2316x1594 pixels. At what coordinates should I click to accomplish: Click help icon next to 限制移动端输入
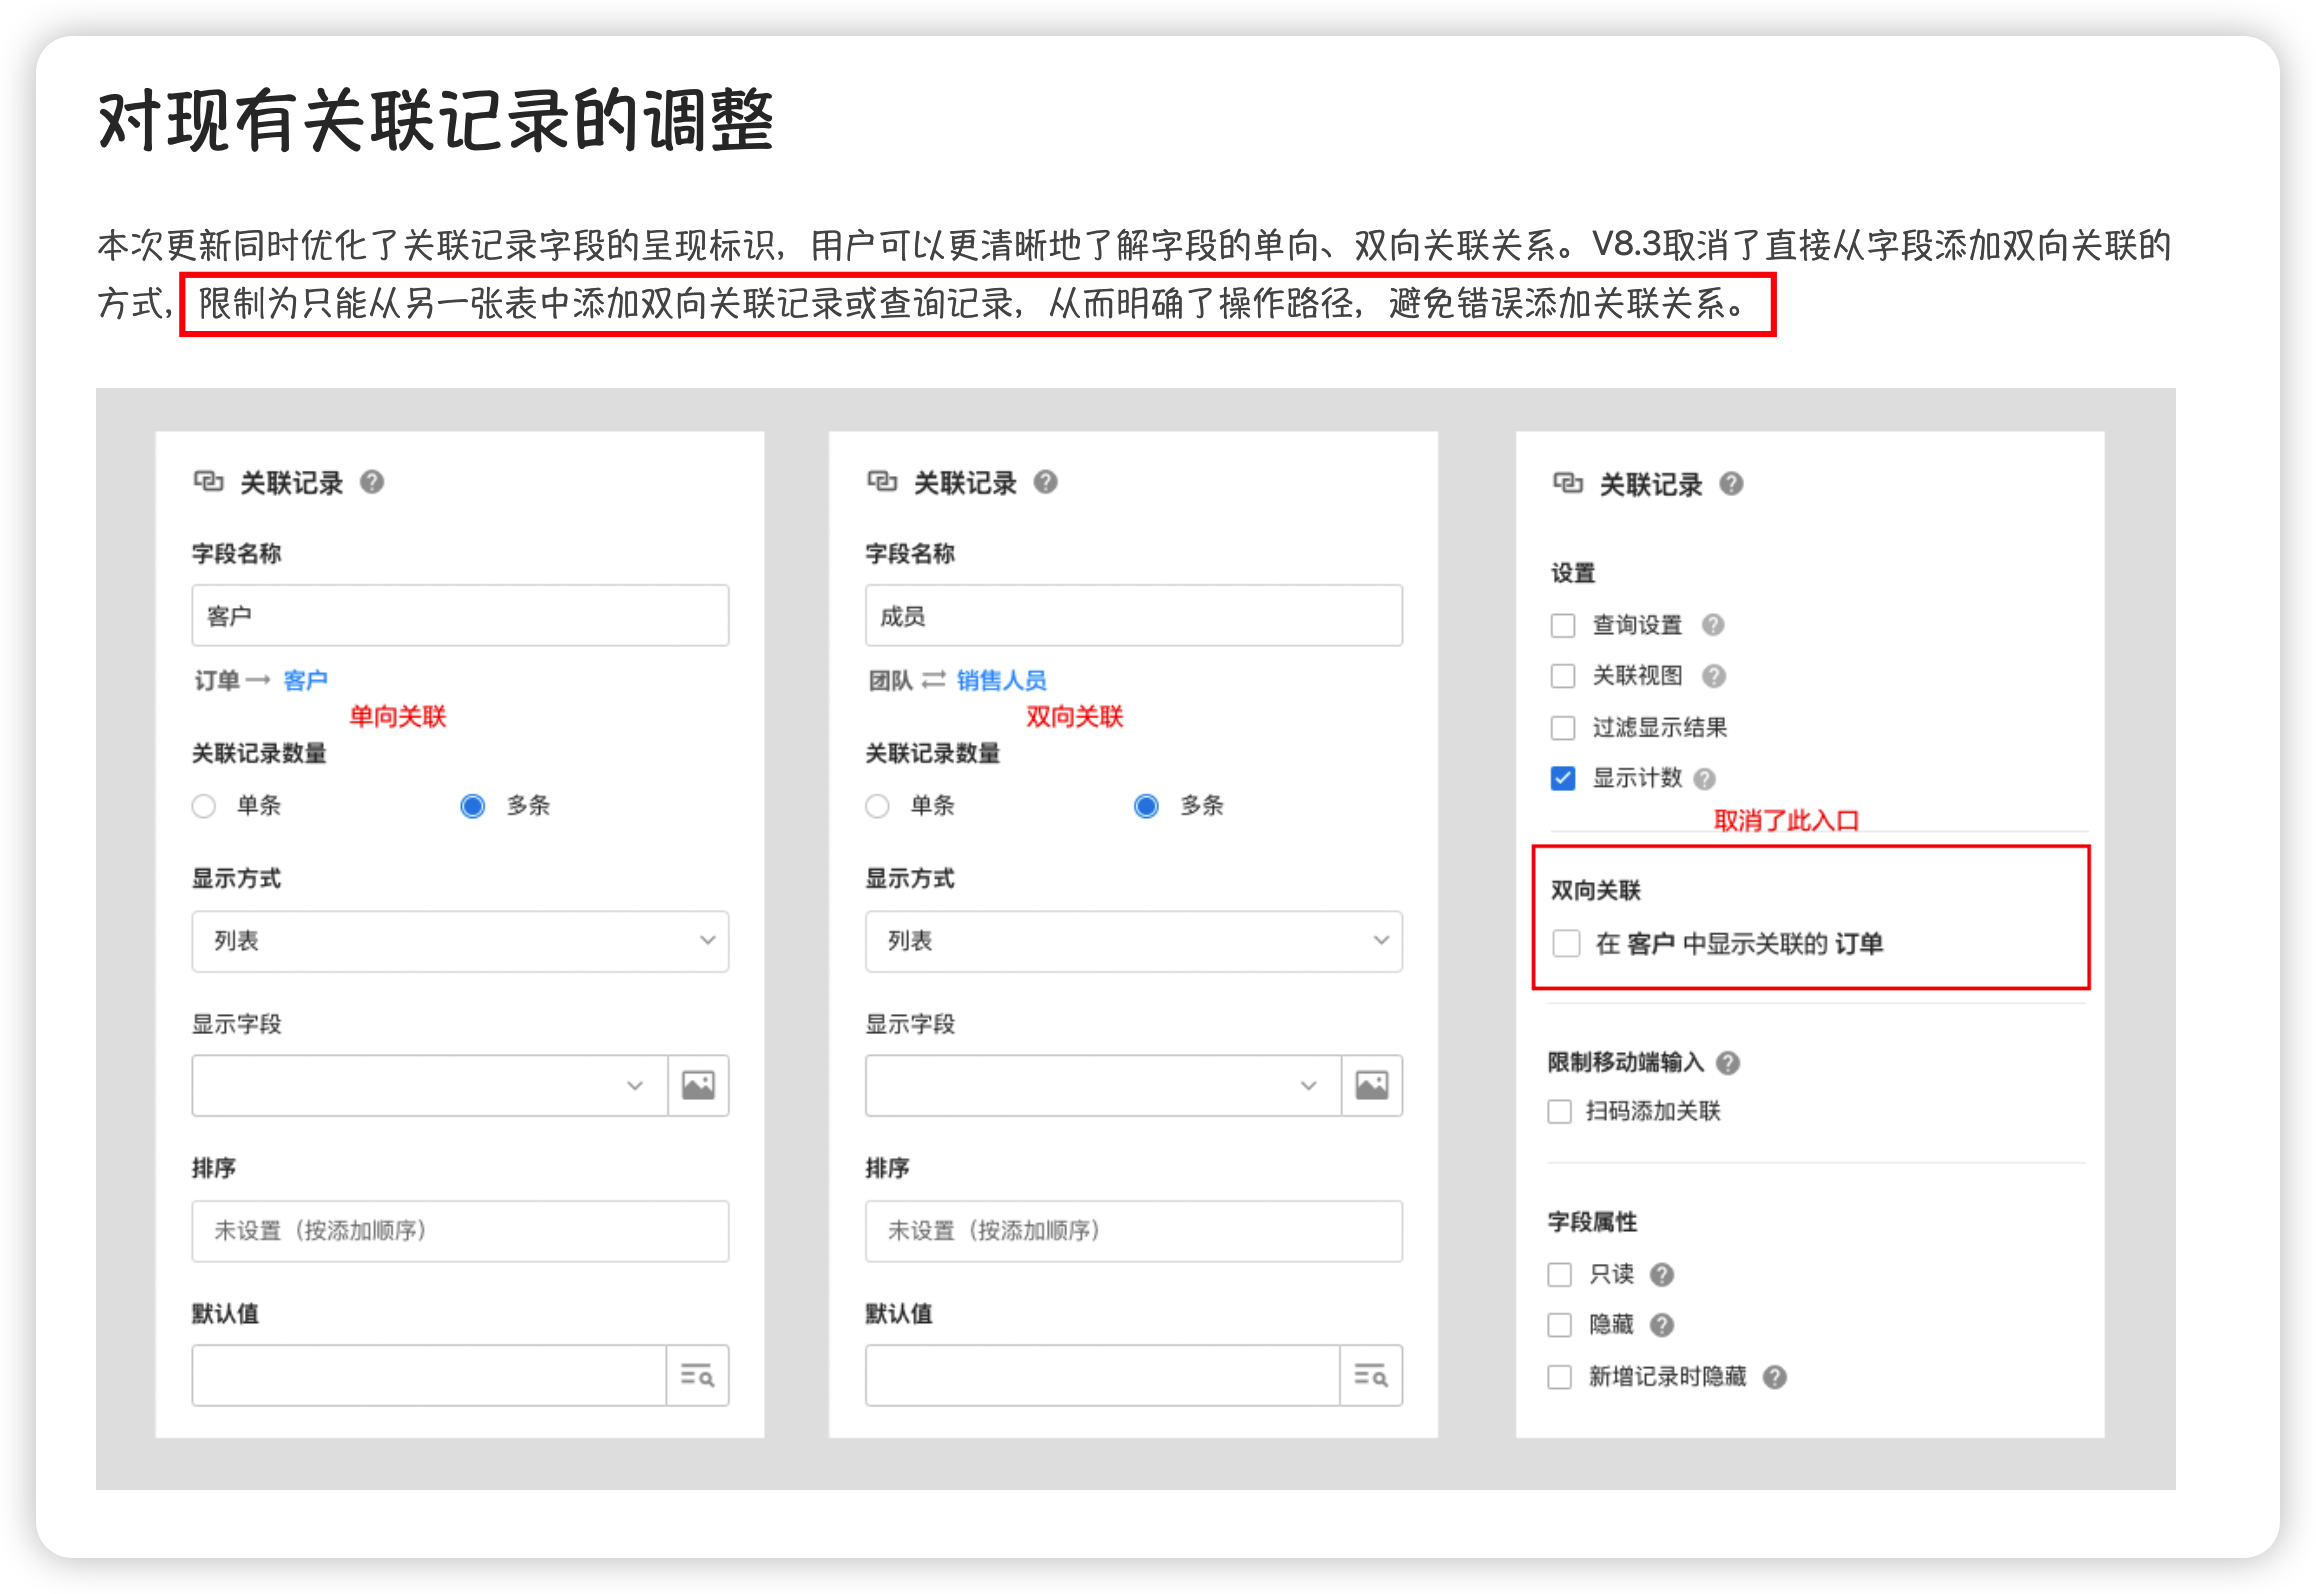pos(1728,1063)
